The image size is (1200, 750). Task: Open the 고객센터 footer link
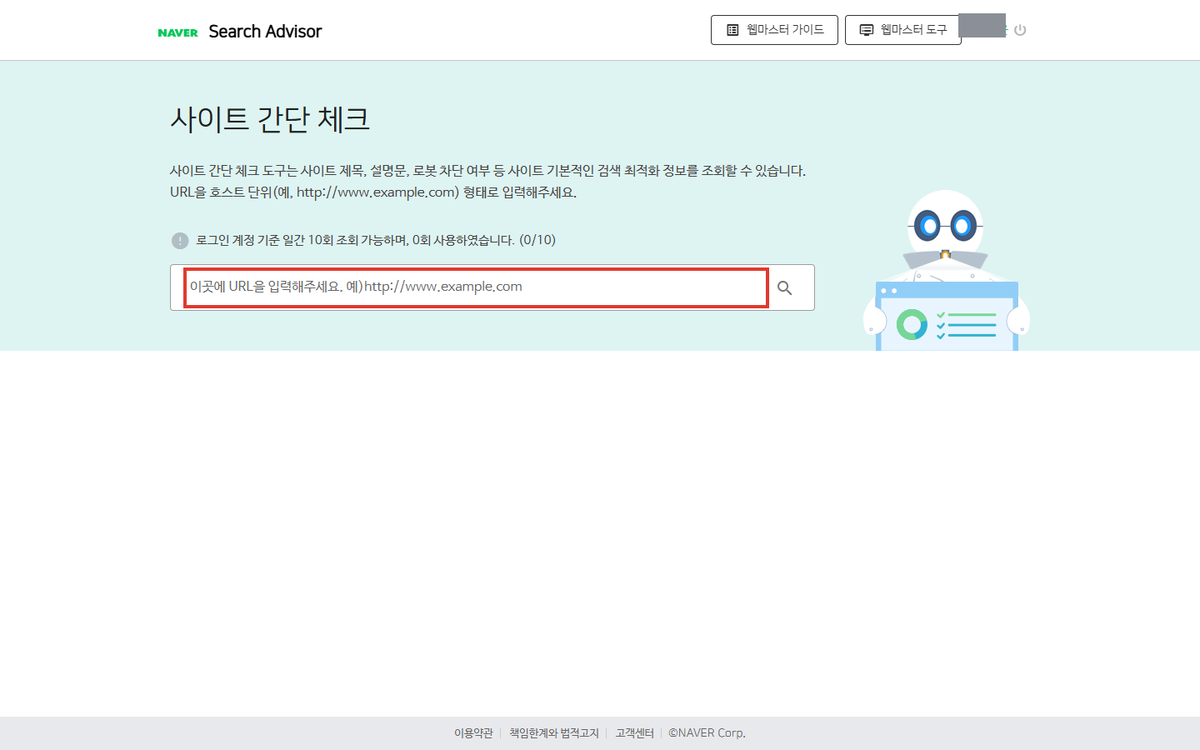click(634, 733)
